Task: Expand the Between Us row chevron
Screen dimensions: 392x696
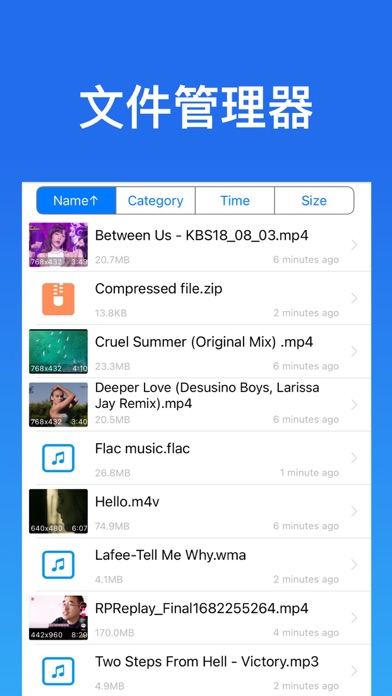Action: point(354,245)
